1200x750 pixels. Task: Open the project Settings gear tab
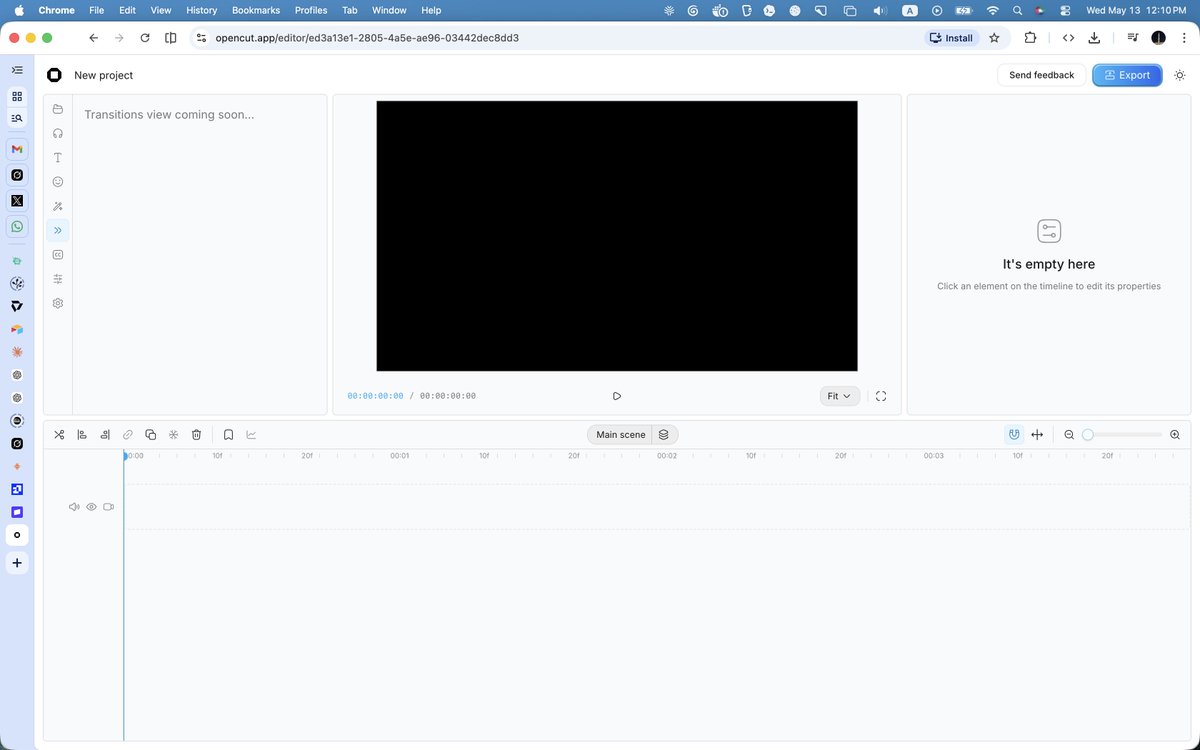click(x=58, y=303)
